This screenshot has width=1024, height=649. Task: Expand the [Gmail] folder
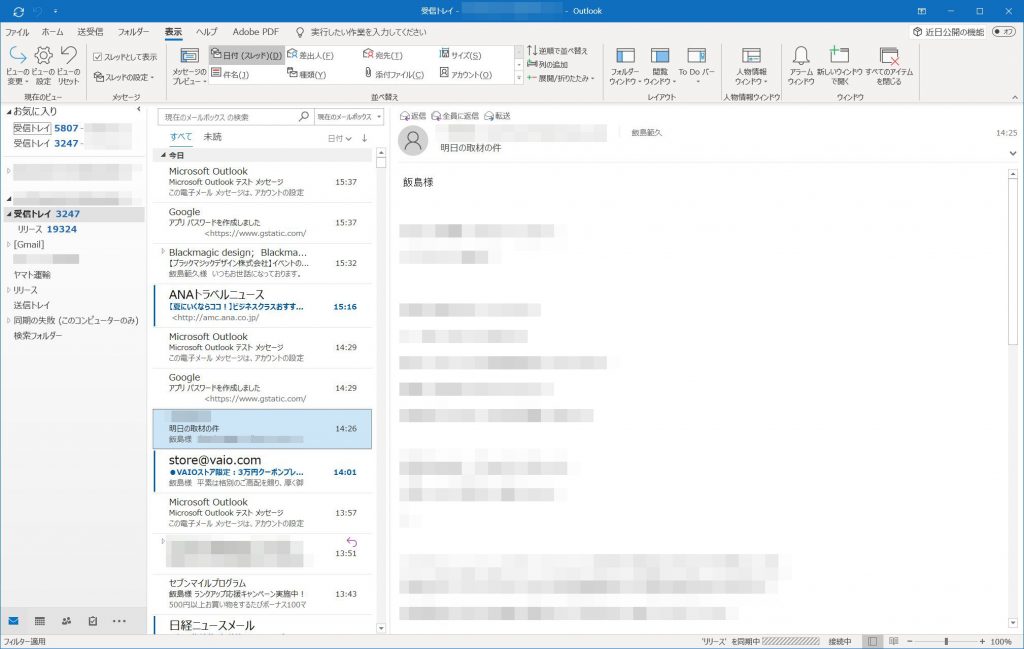(8, 245)
